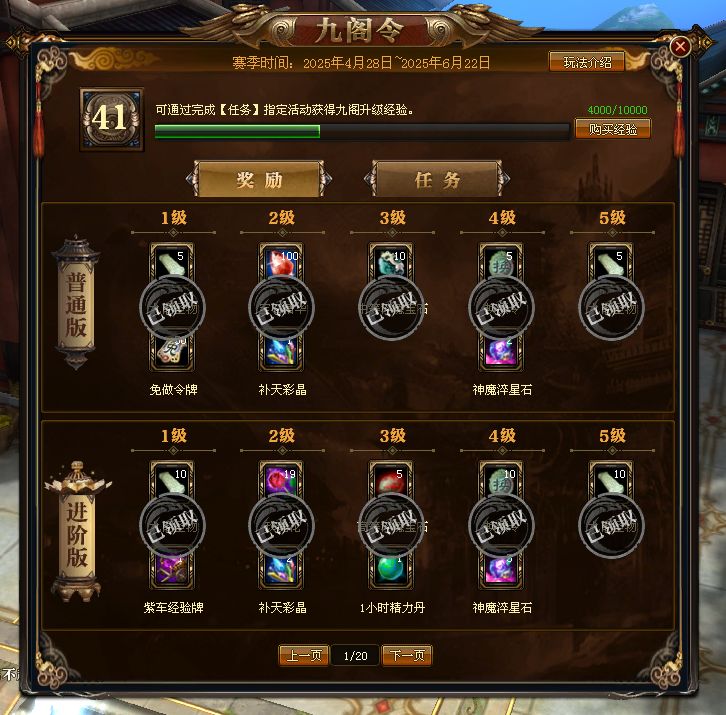726x715 pixels.
Task: Select the 补天彩晶 icon in the 普通版 row
Action: point(281,351)
